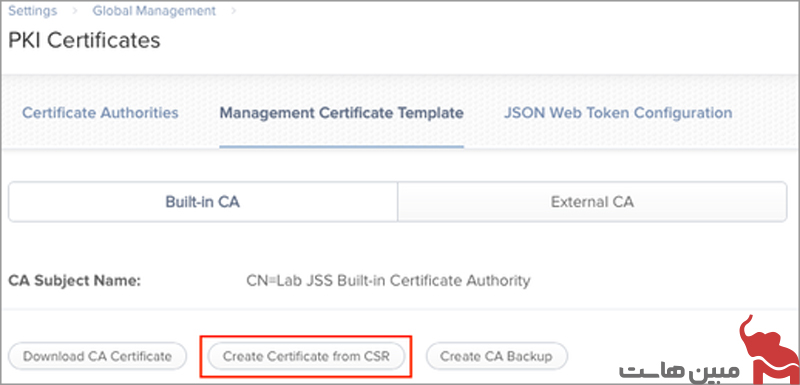
Task: Open the Settings breadcrumb link
Action: click(33, 11)
